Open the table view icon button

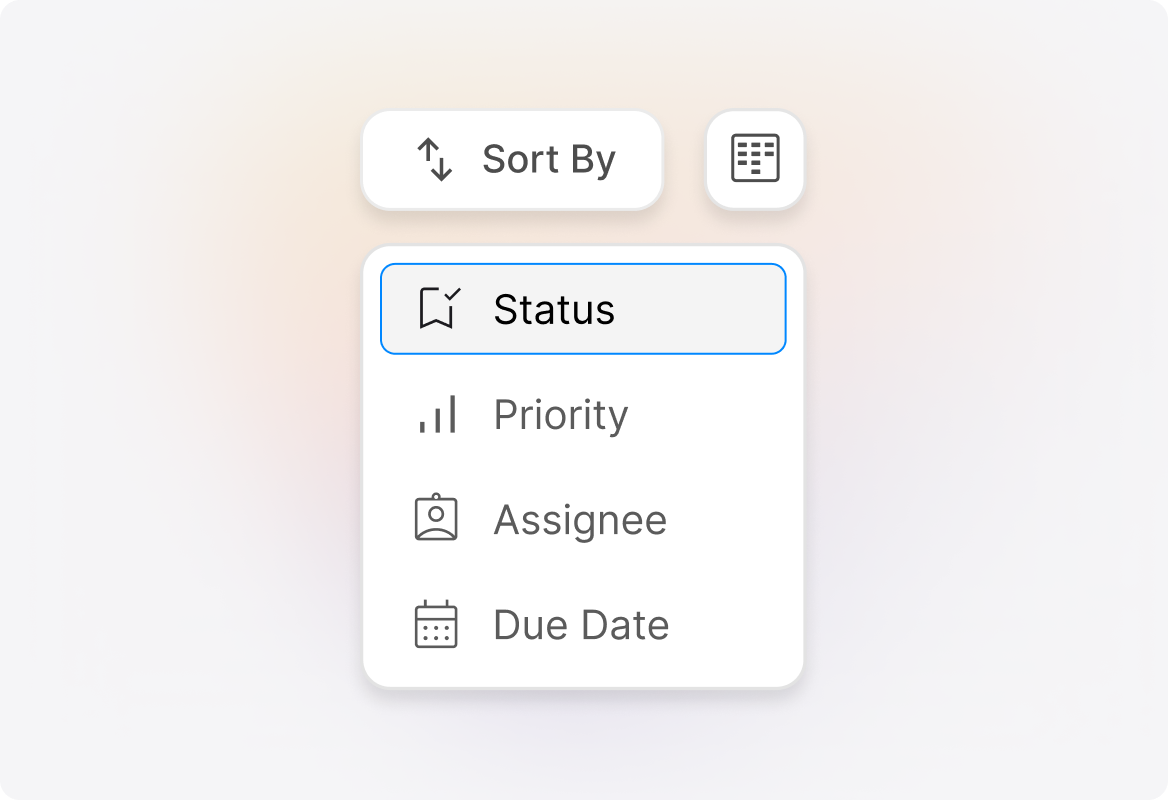754,158
